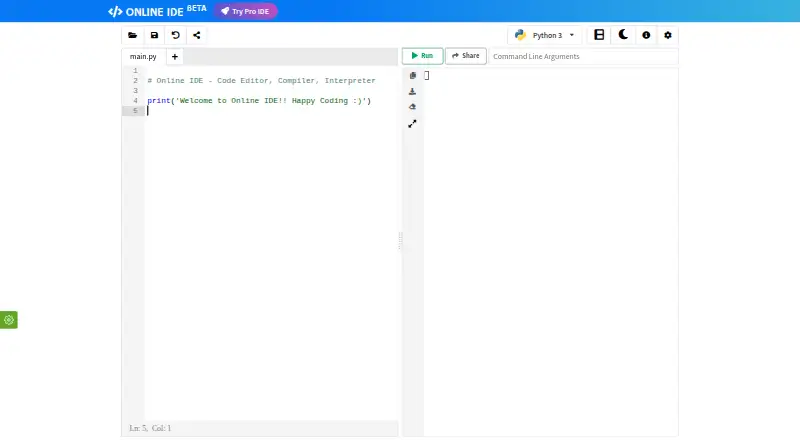The height and width of the screenshot is (440, 800).
Task: Click line number 1 in gutter
Action: 135,70
